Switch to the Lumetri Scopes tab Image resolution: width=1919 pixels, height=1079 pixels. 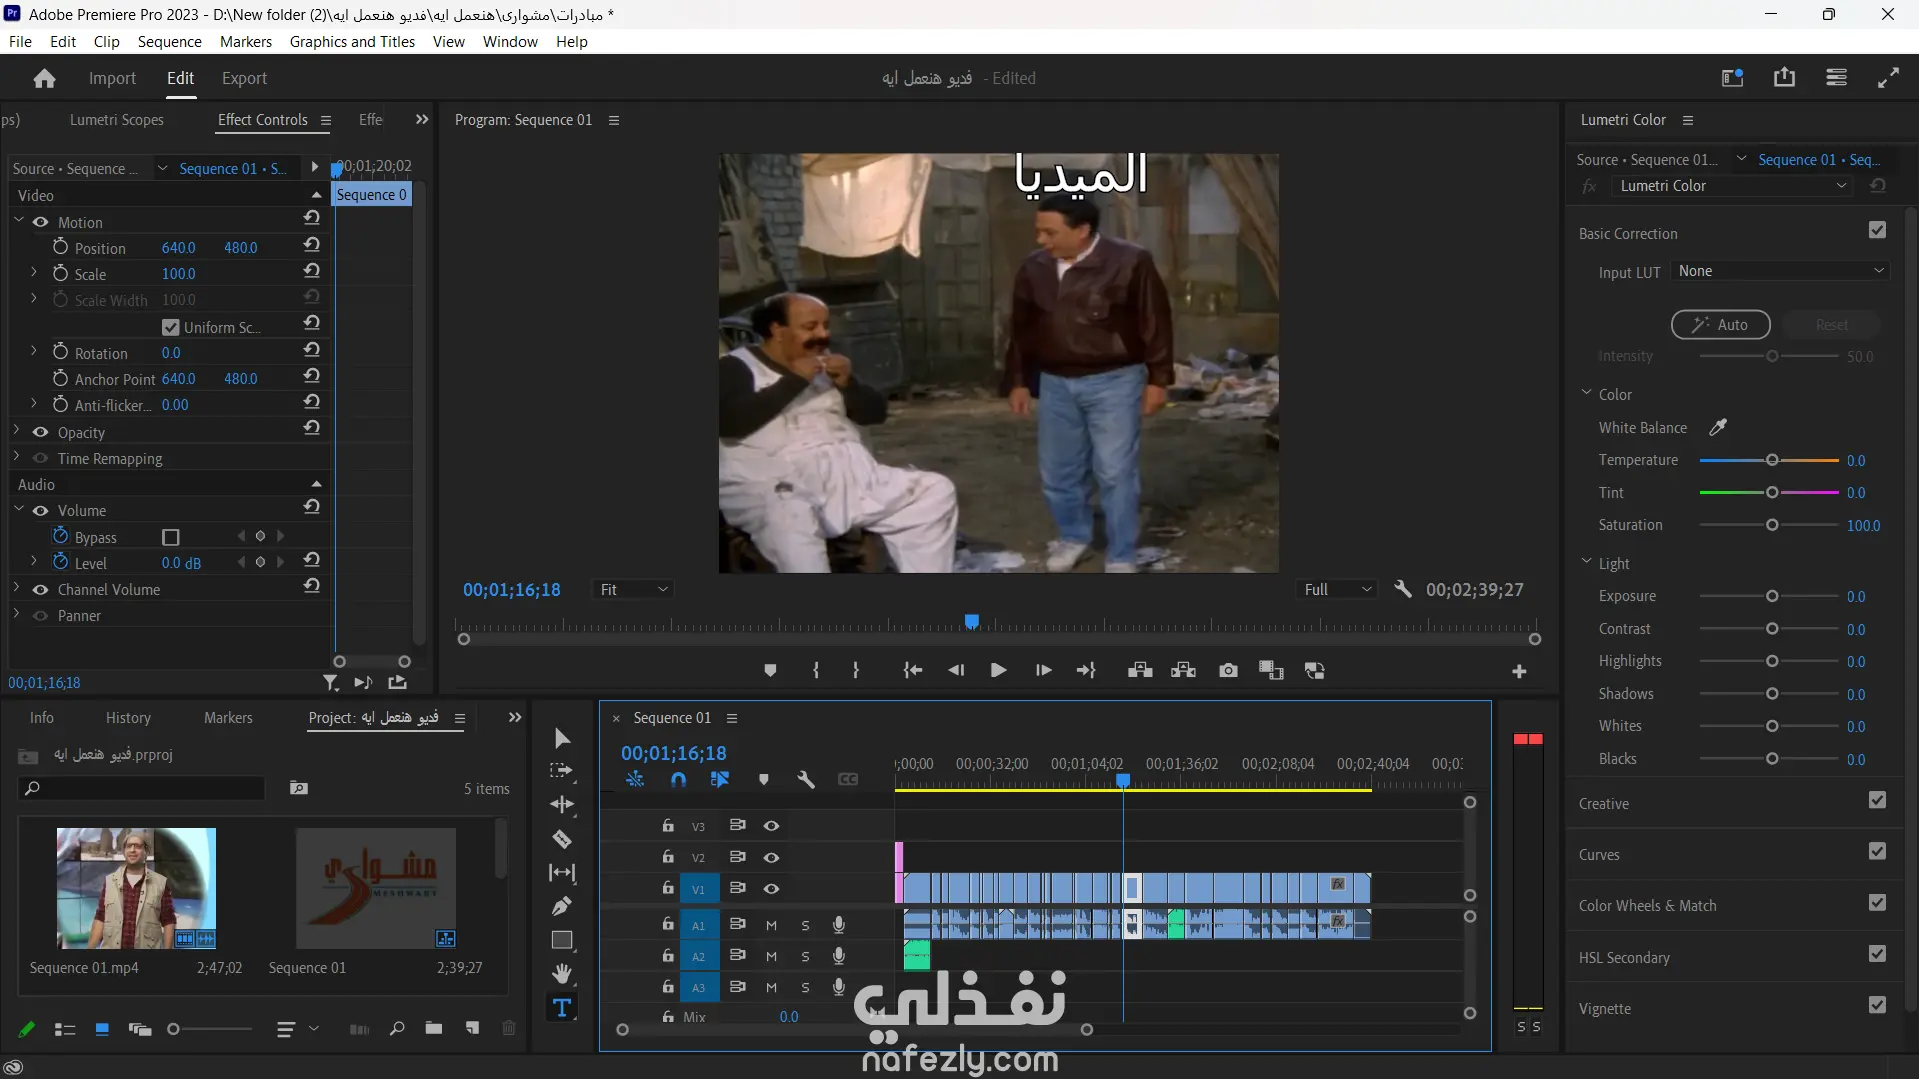coord(116,120)
